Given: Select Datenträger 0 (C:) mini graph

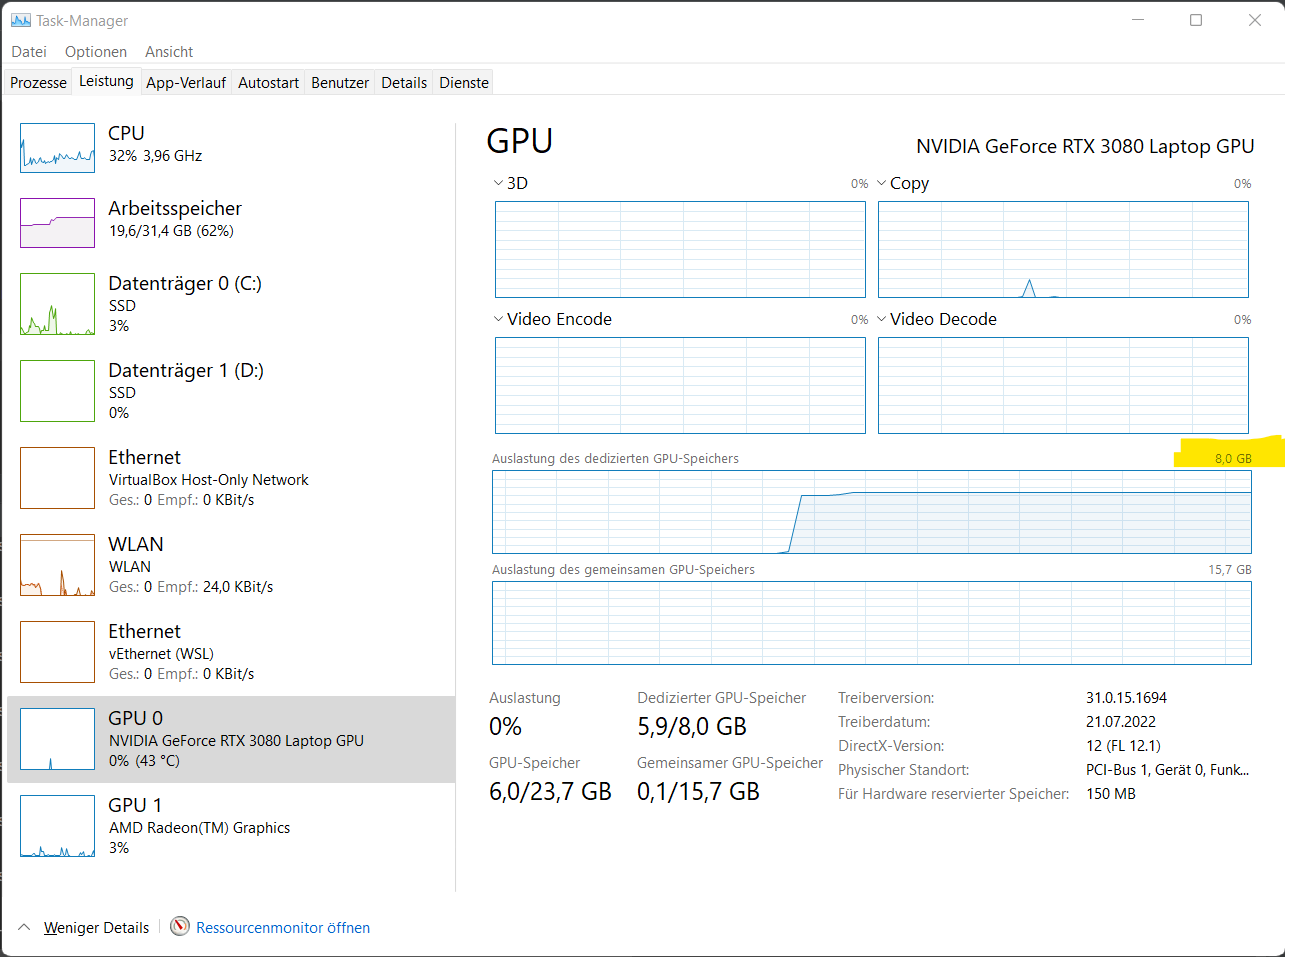Looking at the screenshot, I should coord(57,304).
